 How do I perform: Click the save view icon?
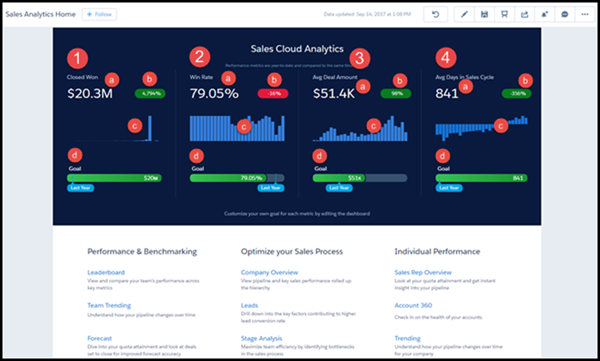coord(484,15)
